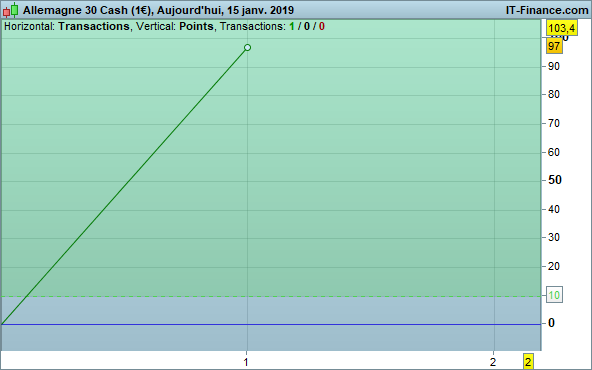
Task: Click the green 10 level label
Action: (554, 295)
